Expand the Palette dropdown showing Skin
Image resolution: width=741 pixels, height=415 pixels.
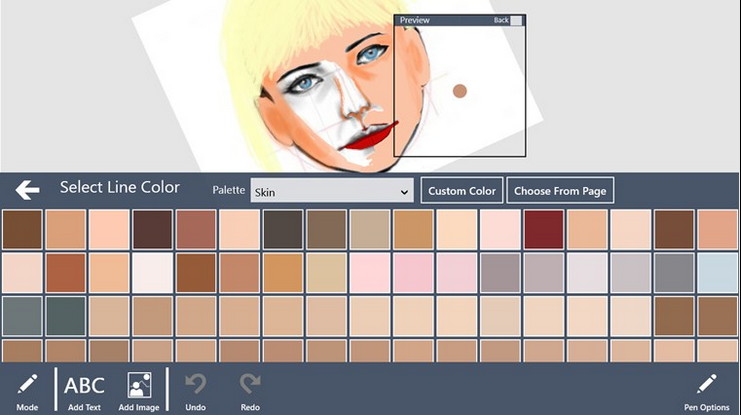332,190
